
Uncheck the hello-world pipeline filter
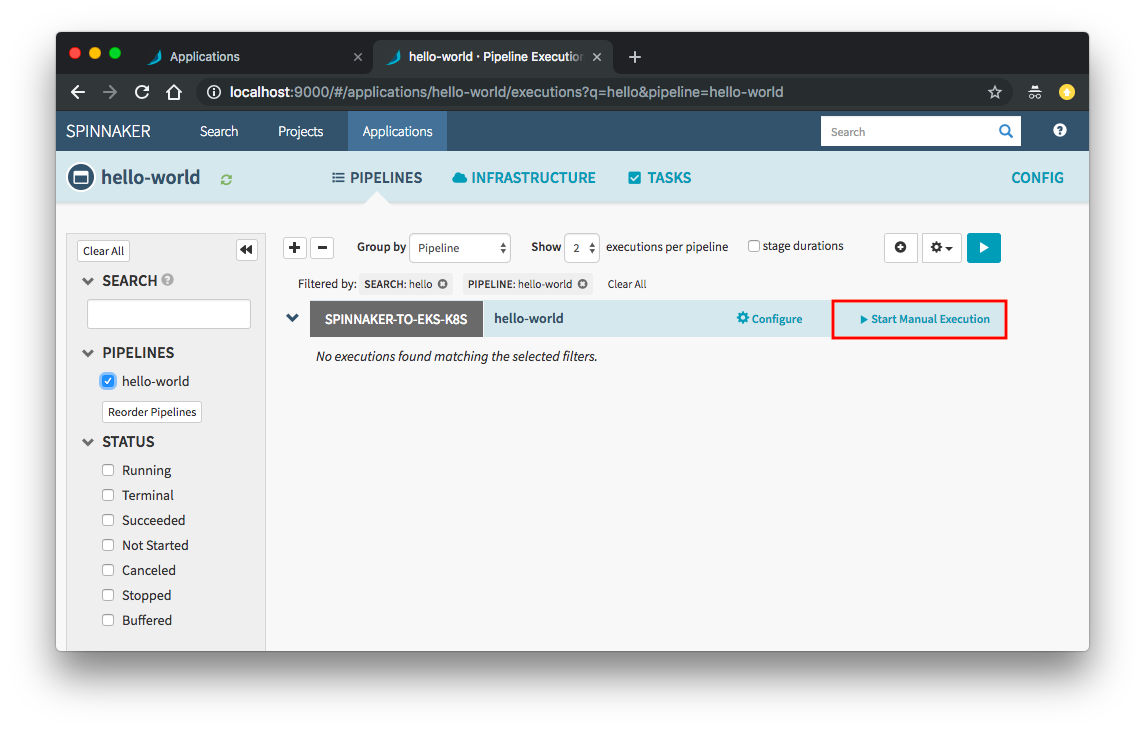pyautogui.click(x=108, y=380)
